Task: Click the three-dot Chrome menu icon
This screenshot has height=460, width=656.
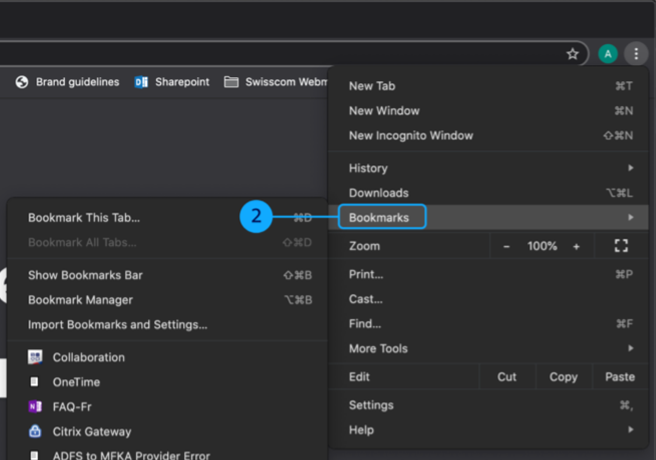Action: 635,54
